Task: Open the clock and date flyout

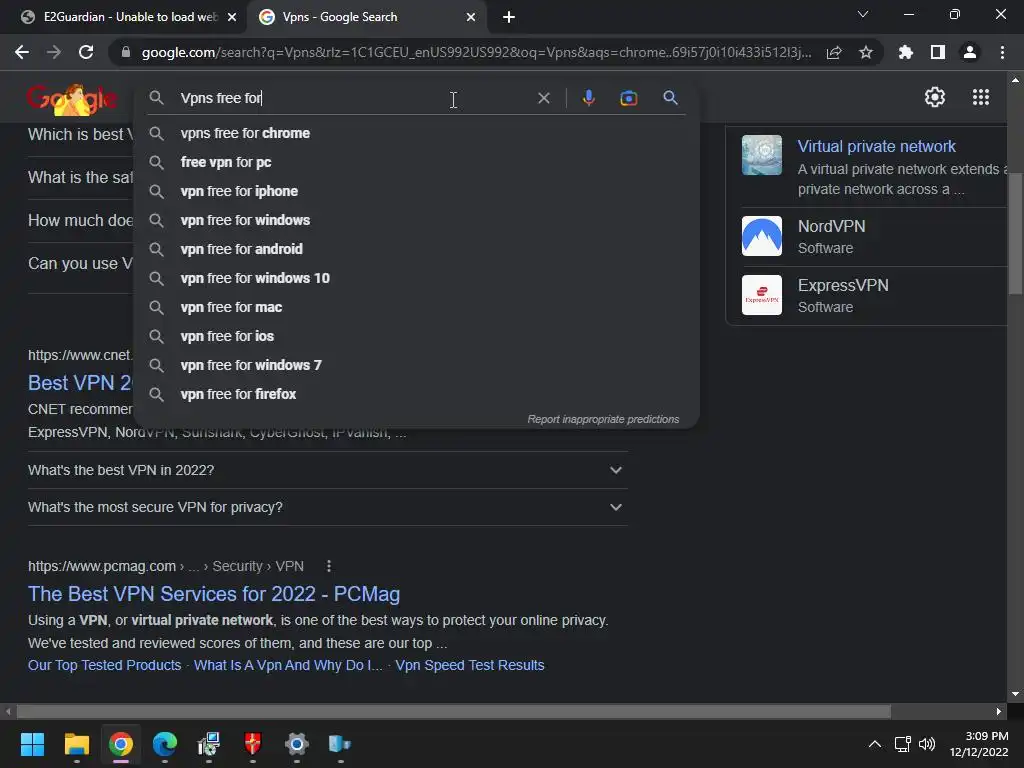Action: click(978, 744)
